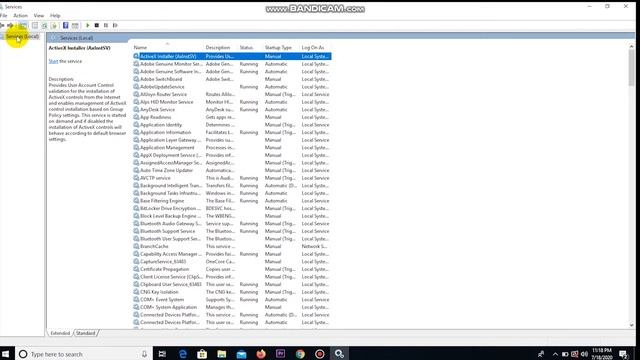This screenshot has width=640, height=360.
Task: Click the Refresh toolbar icon
Action: pyautogui.click(x=44, y=25)
